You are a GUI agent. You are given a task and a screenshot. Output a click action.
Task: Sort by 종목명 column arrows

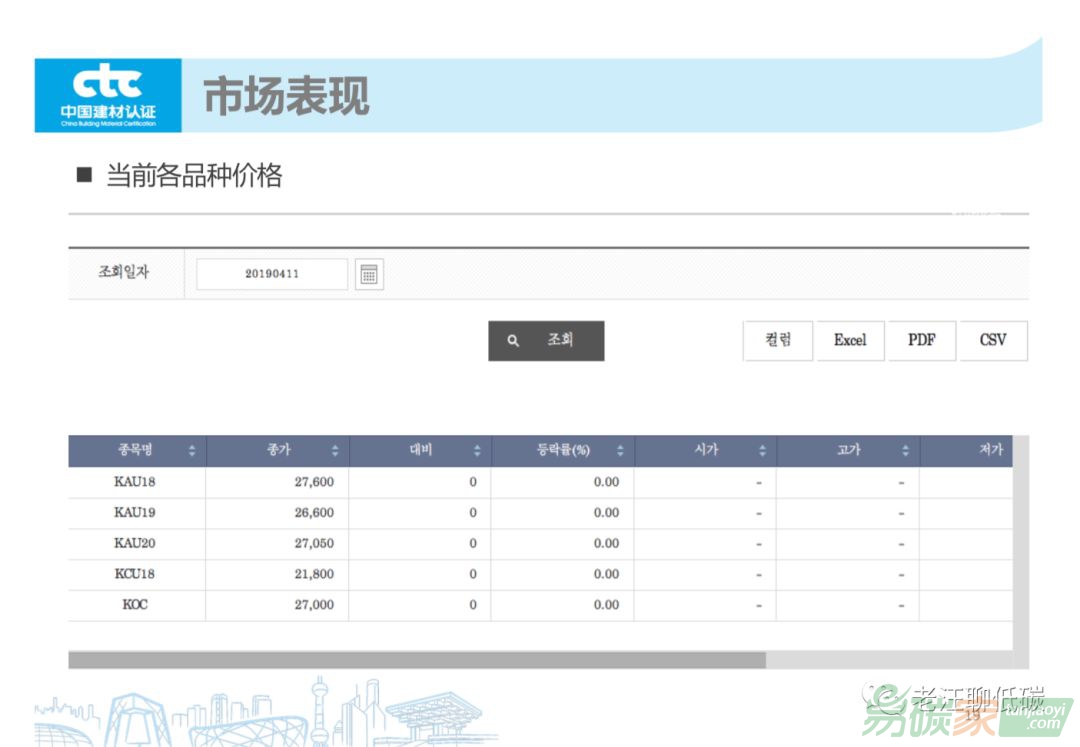tap(192, 452)
